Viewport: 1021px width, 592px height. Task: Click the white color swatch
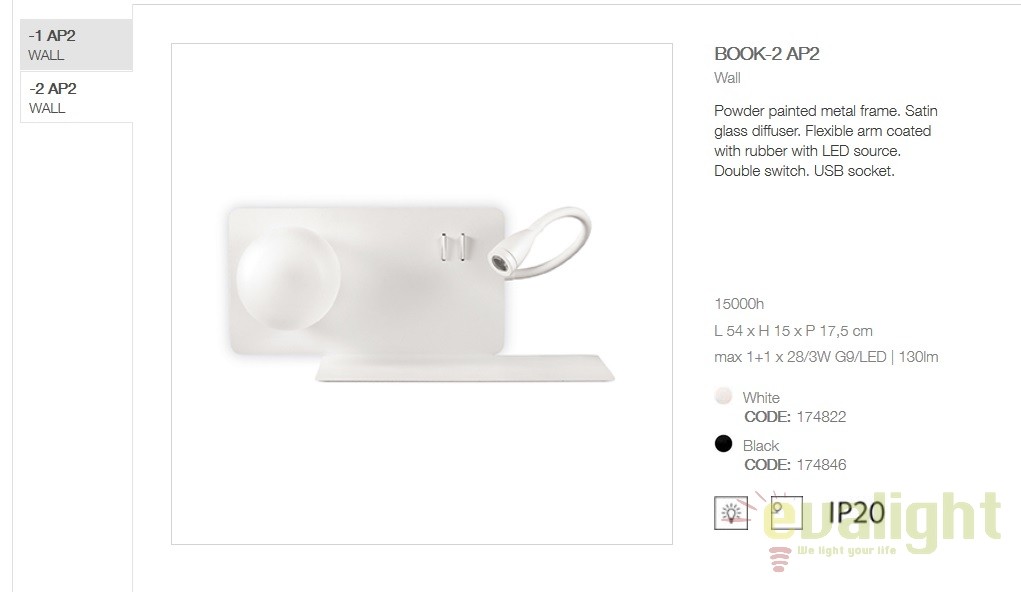coord(723,395)
